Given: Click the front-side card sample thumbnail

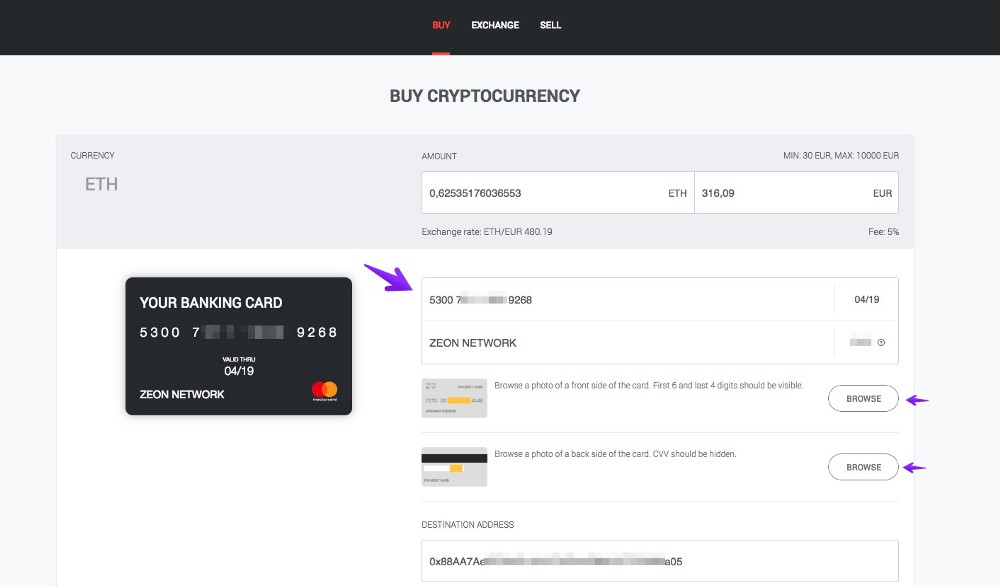Looking at the screenshot, I should (454, 398).
